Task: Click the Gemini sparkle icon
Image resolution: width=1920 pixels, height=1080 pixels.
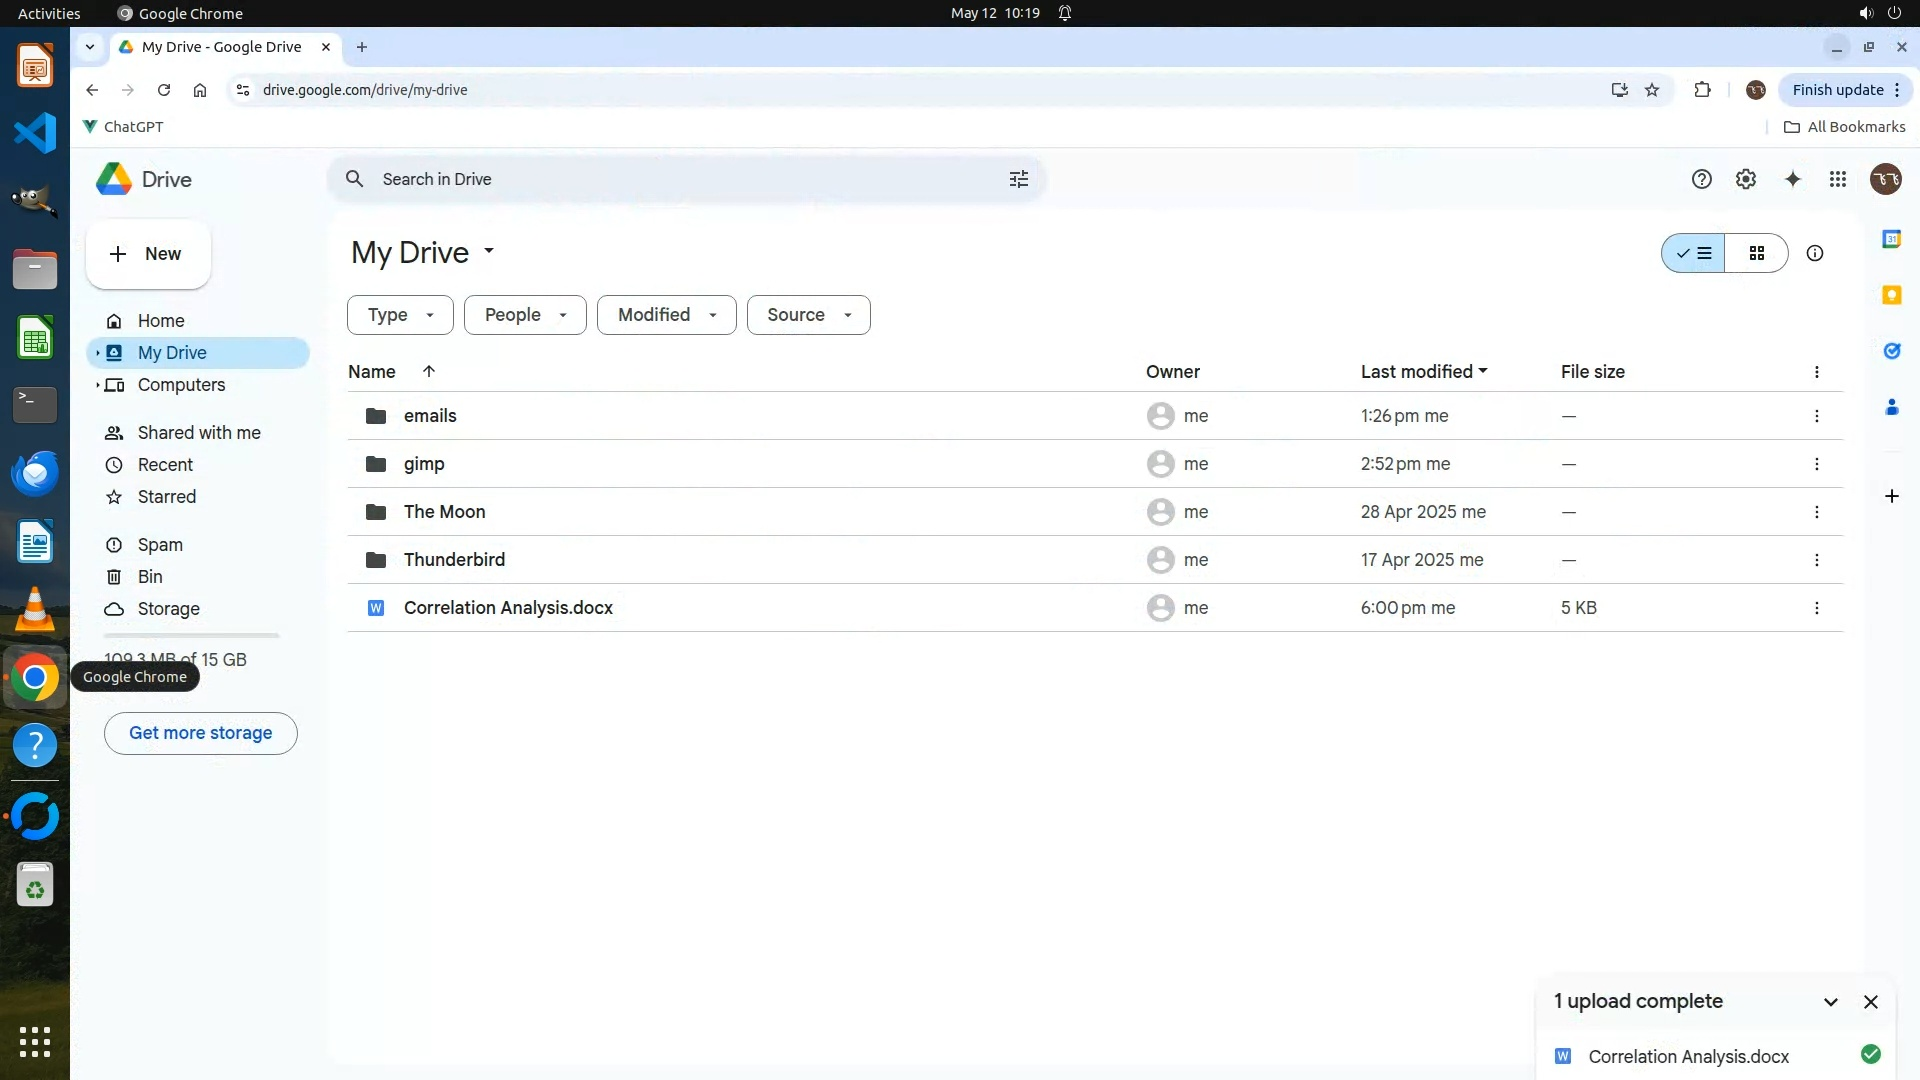Action: tap(1792, 179)
